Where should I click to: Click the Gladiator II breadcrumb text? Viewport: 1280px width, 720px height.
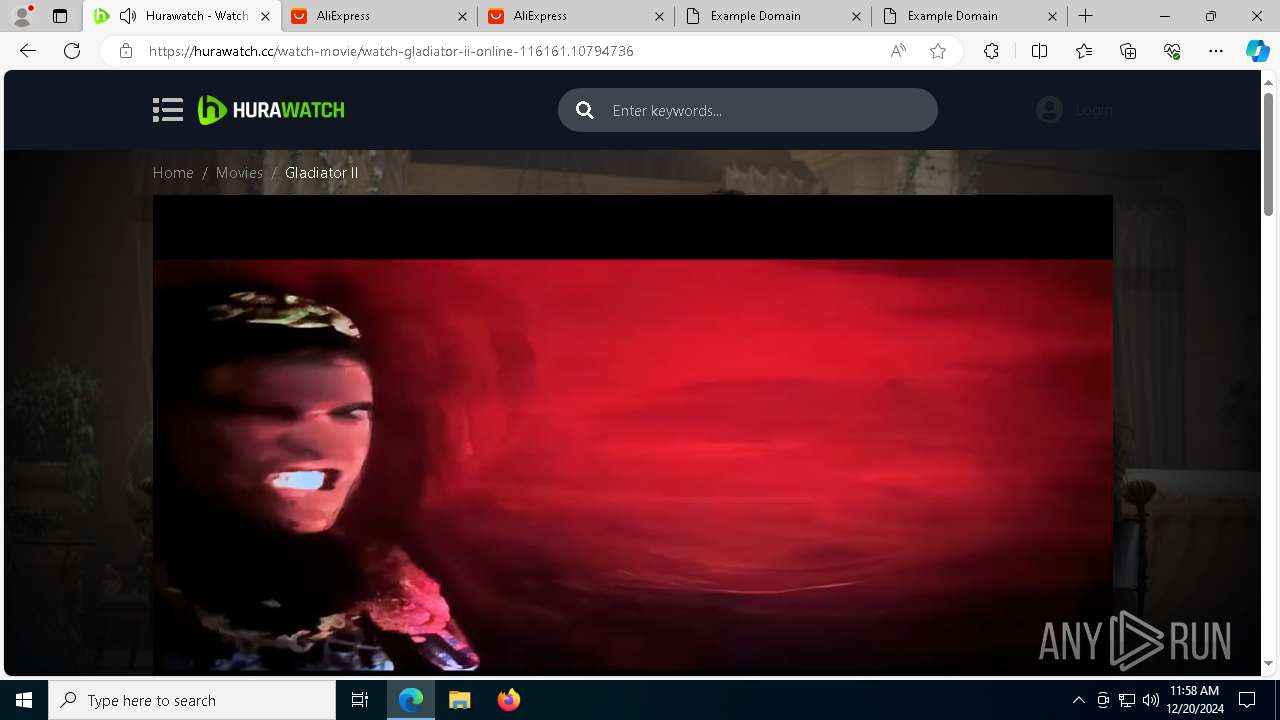click(321, 173)
